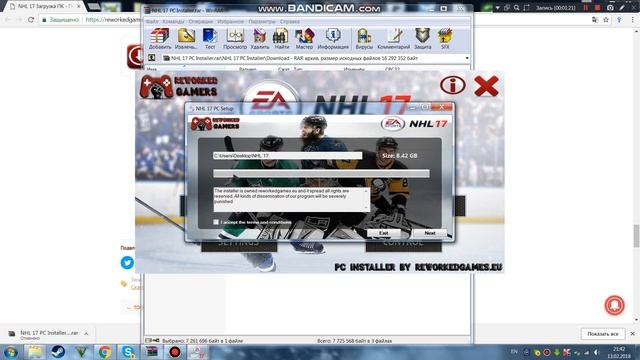Take a Bandicam screenshot with the camera icon
This screenshot has width=640, height=360.
click(610, 8)
